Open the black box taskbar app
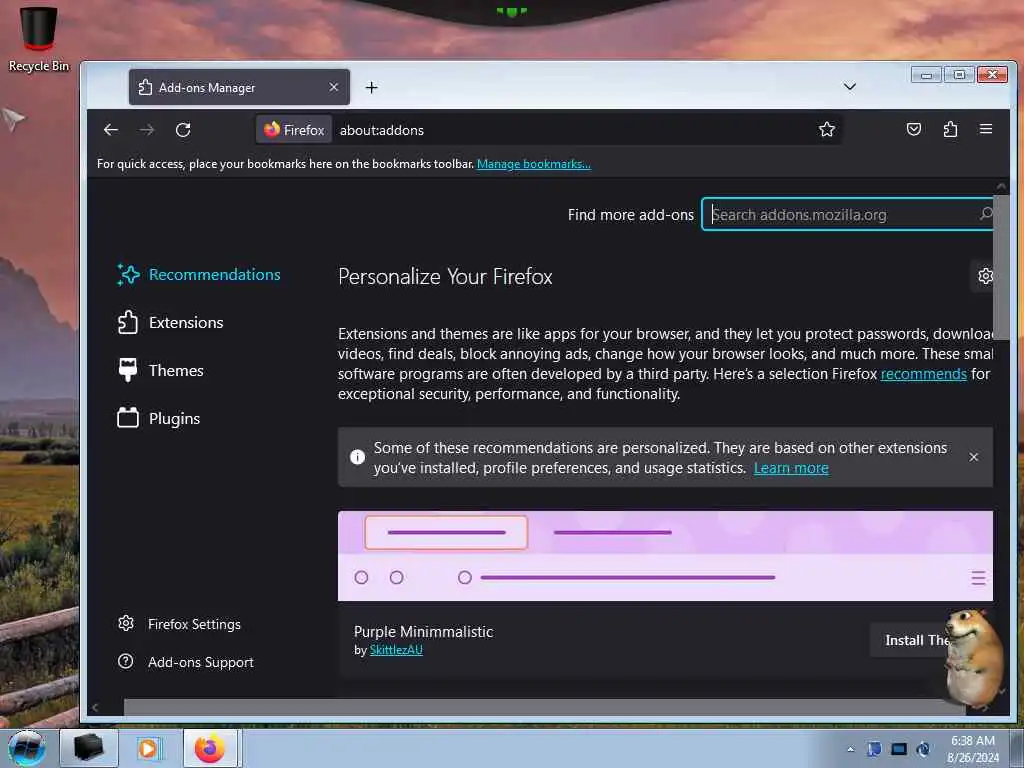This screenshot has width=1024, height=768. click(x=89, y=748)
